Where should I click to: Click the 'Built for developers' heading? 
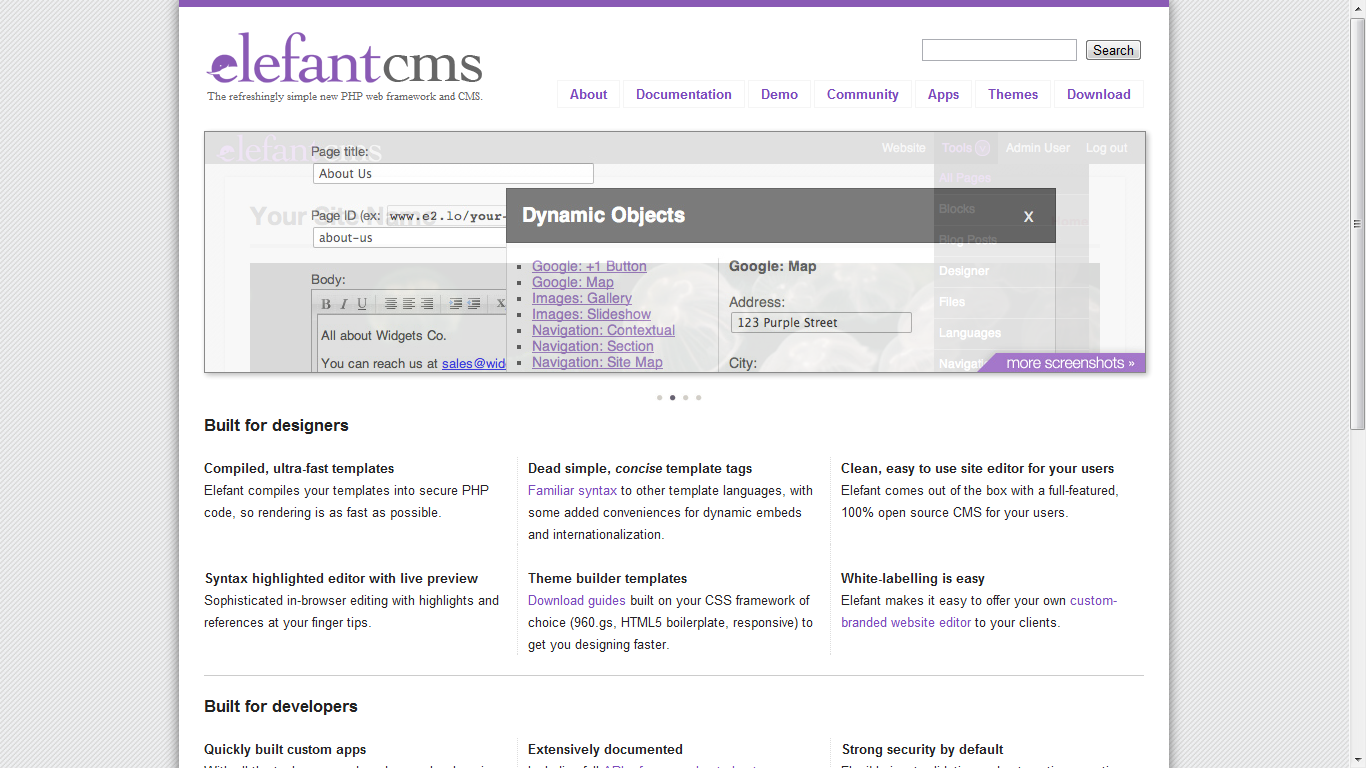(281, 706)
